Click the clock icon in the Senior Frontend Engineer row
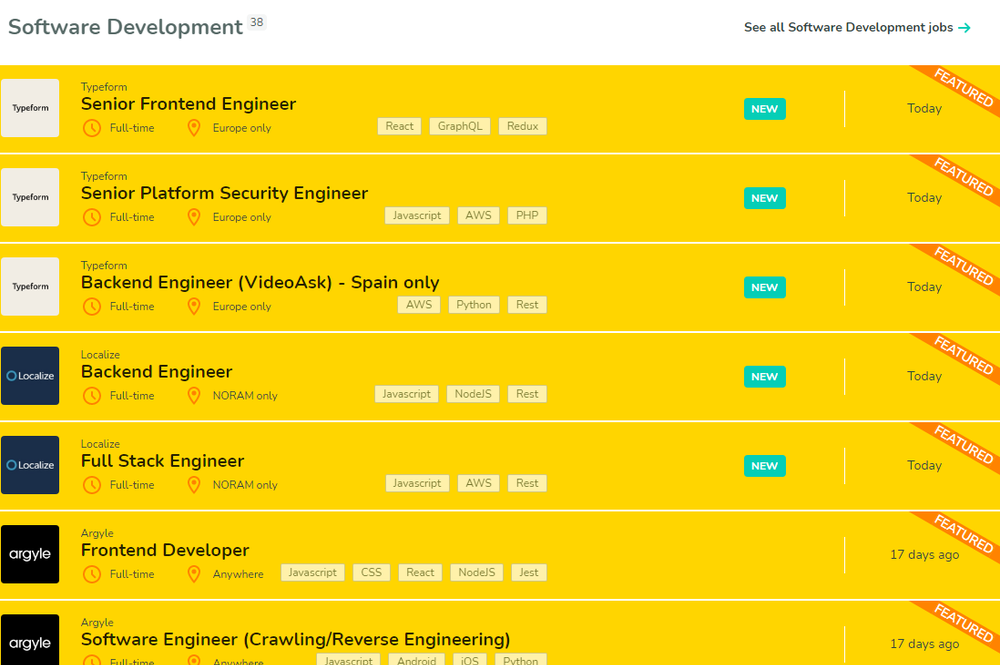Screen dimensions: 1000x665 (92, 128)
